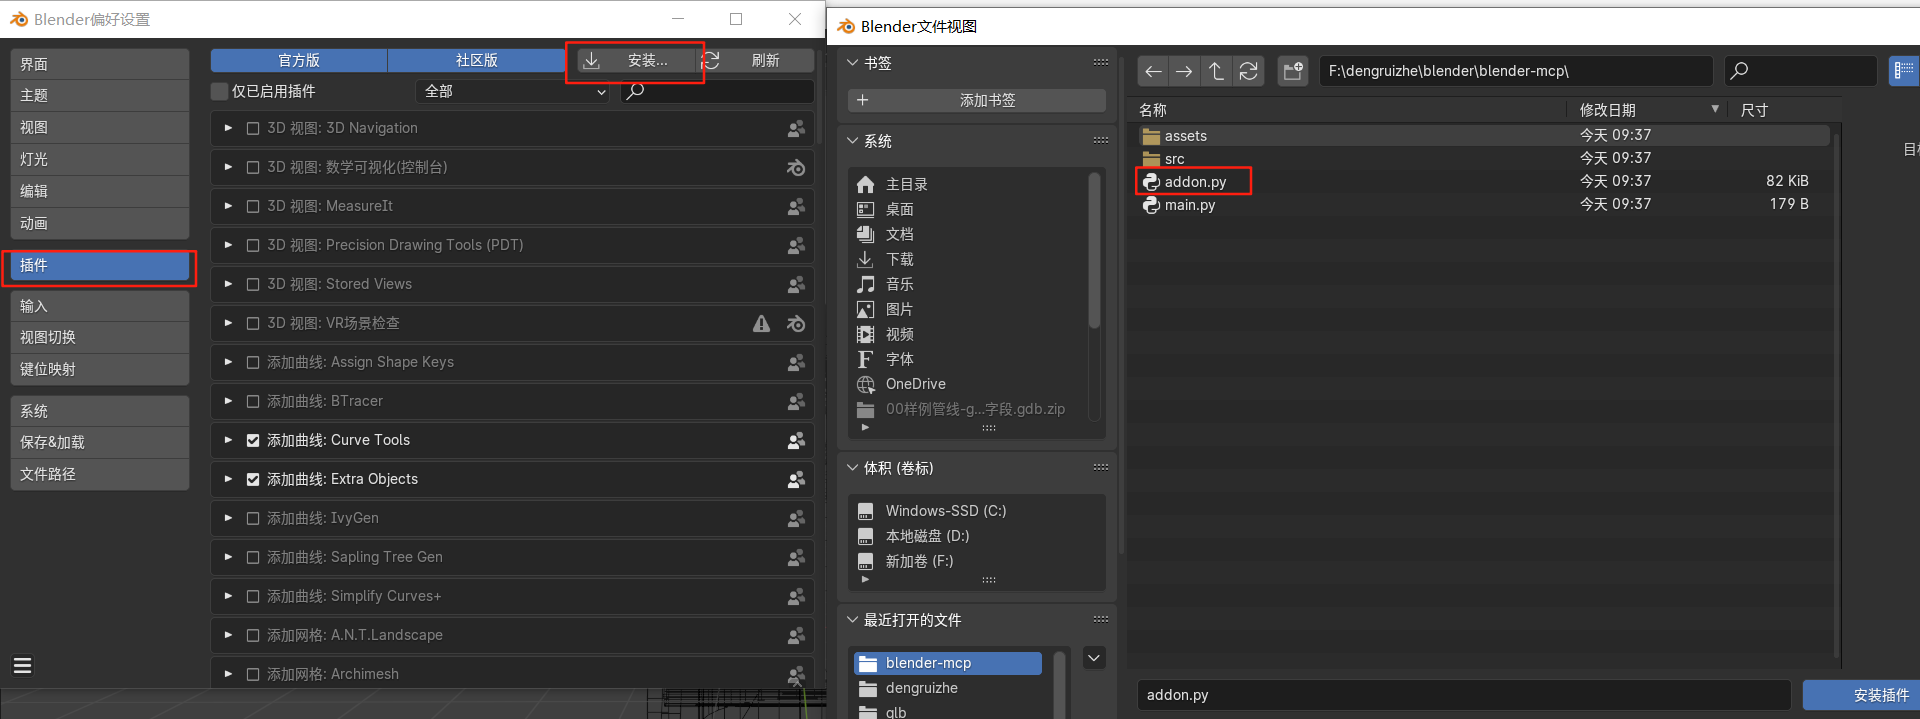
Task: Click community icon on 3D Navigation row
Action: 796,128
